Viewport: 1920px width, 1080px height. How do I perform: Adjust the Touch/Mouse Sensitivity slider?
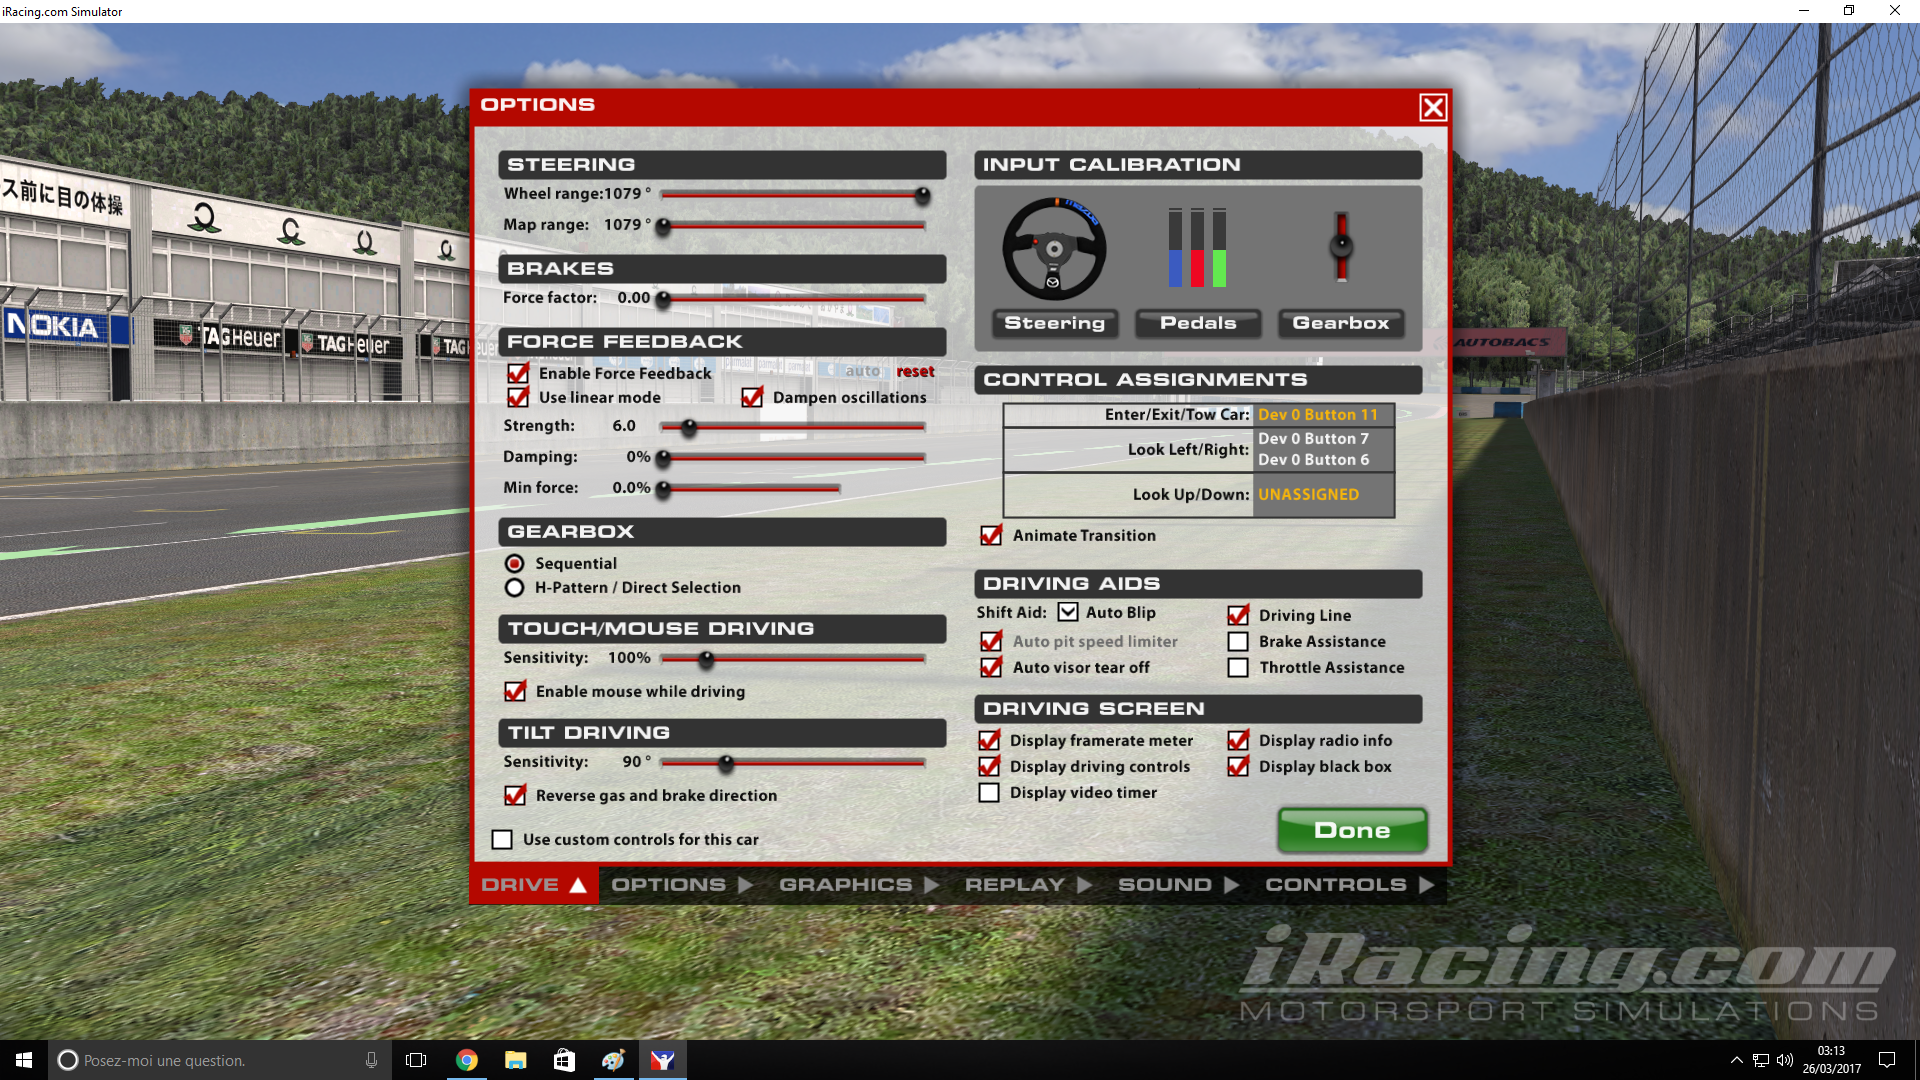pos(706,660)
